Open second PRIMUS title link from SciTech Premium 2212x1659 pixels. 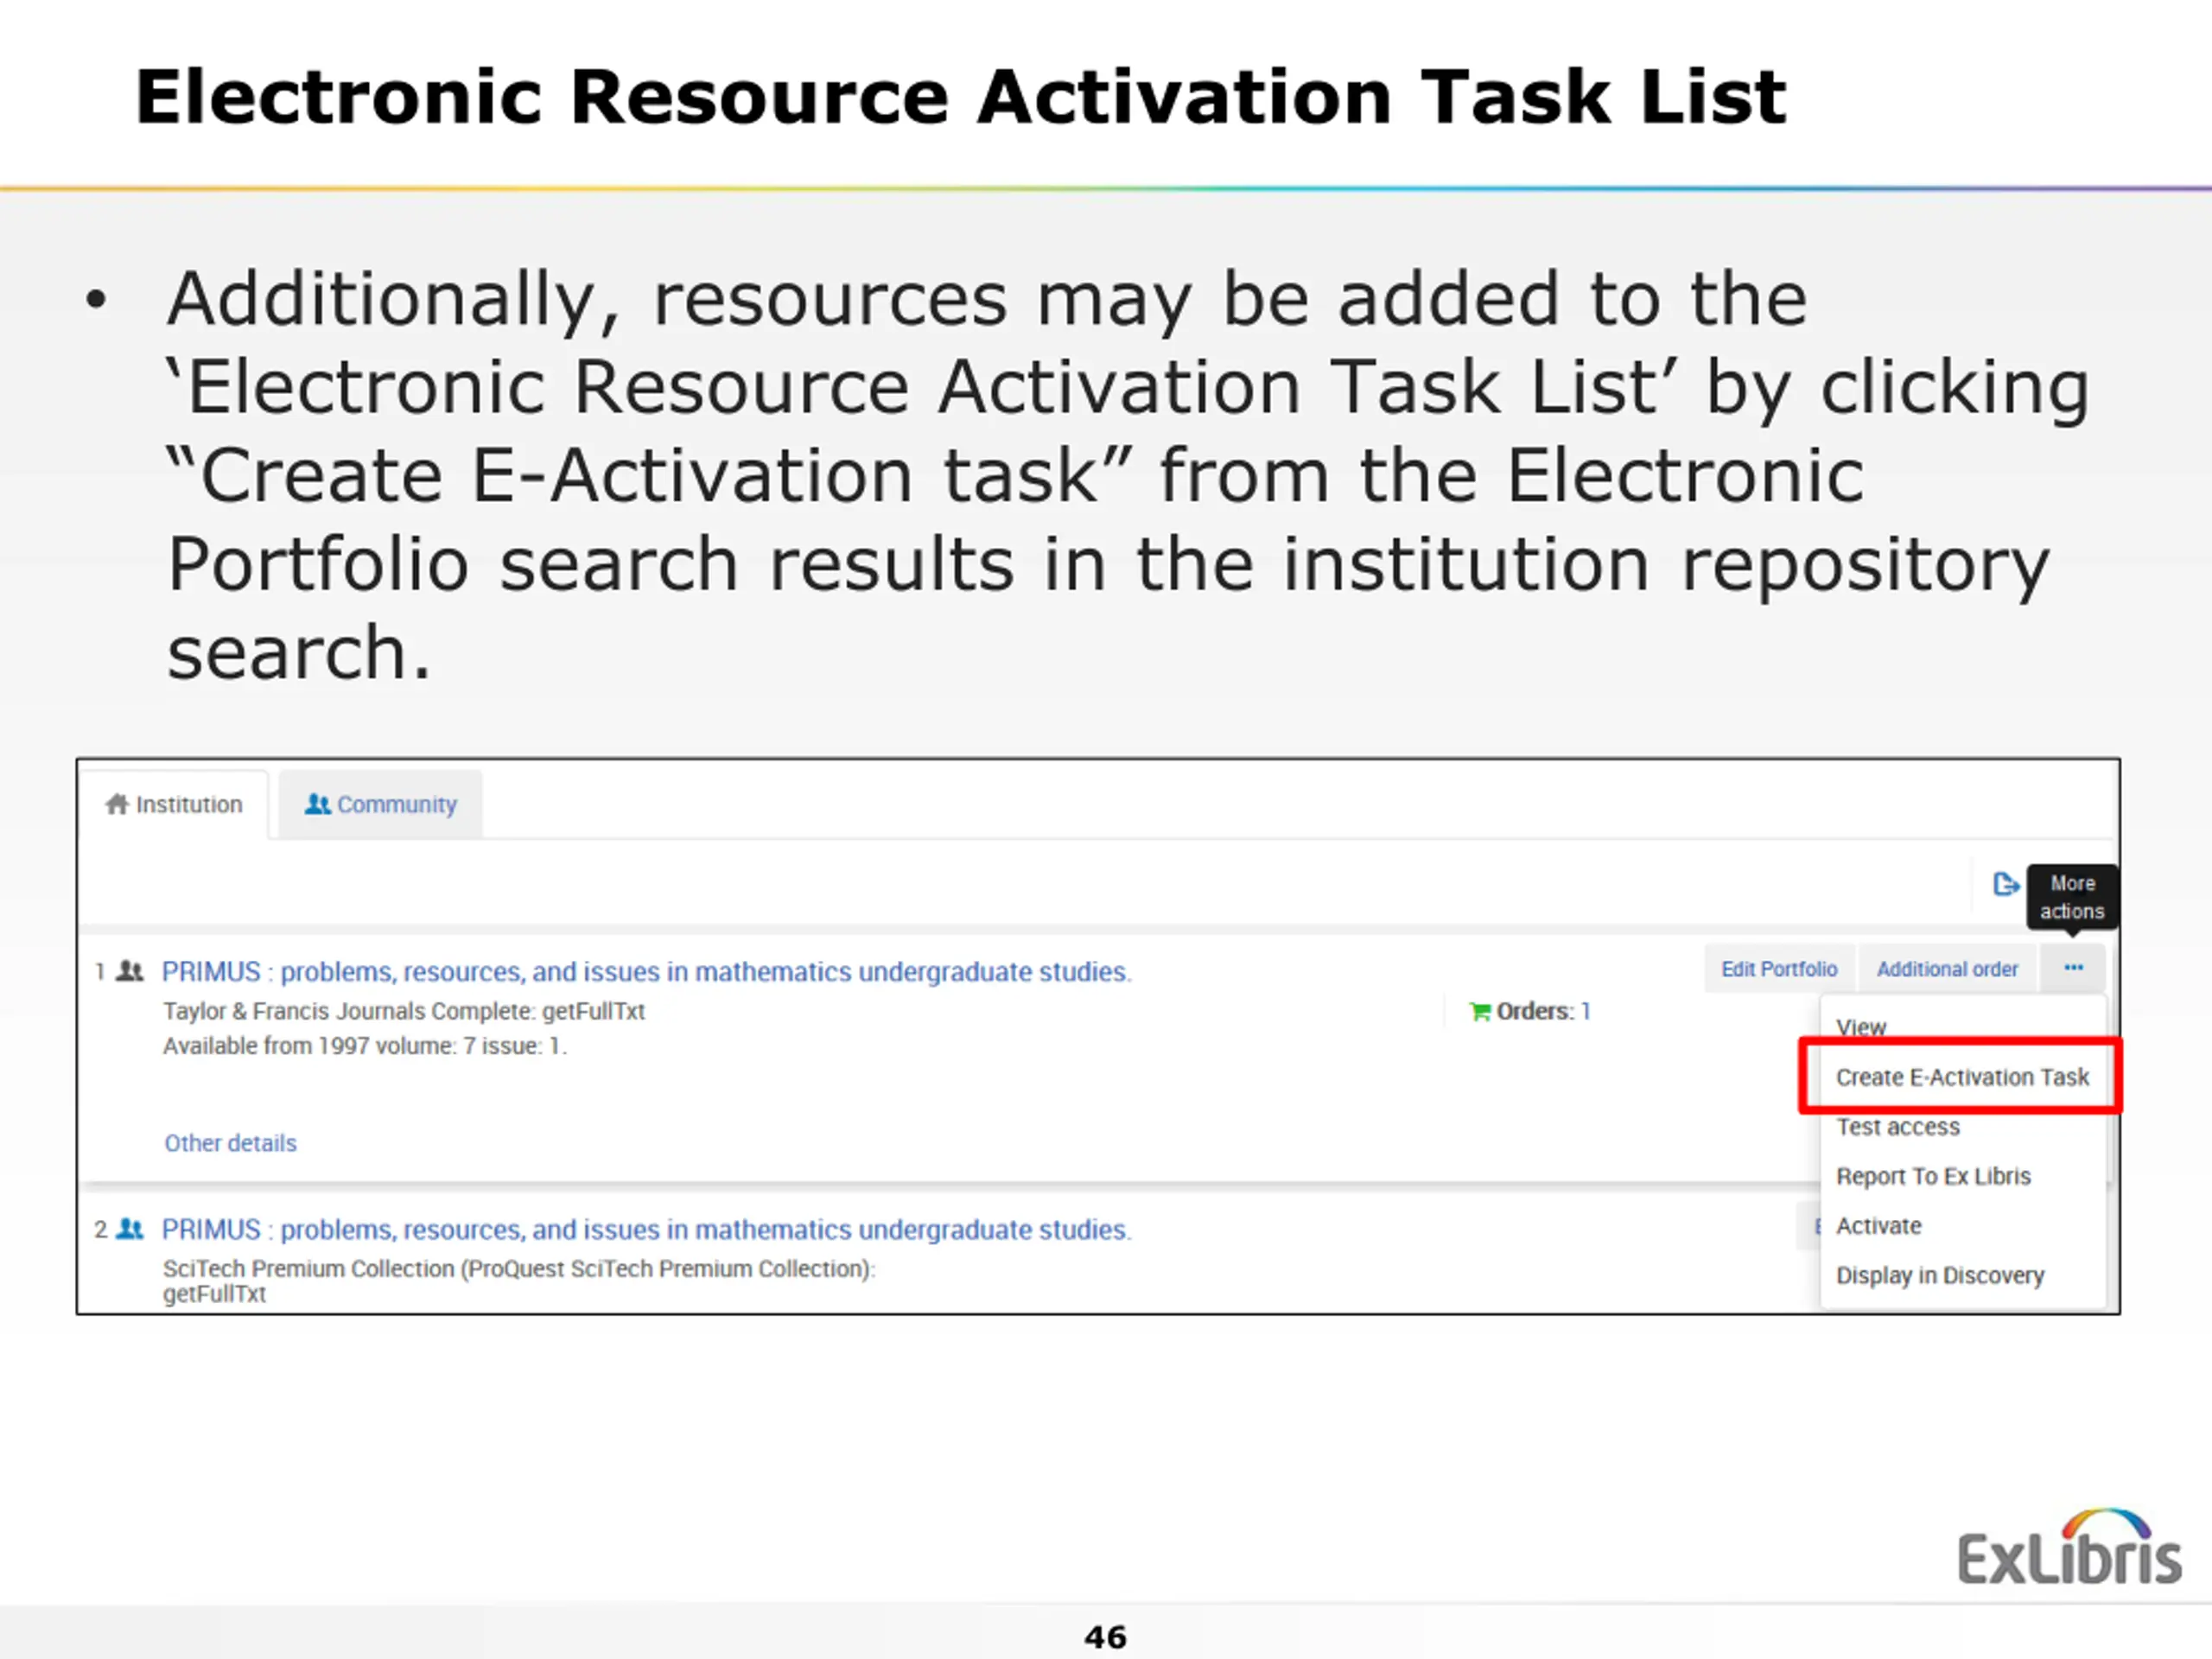646,1230
